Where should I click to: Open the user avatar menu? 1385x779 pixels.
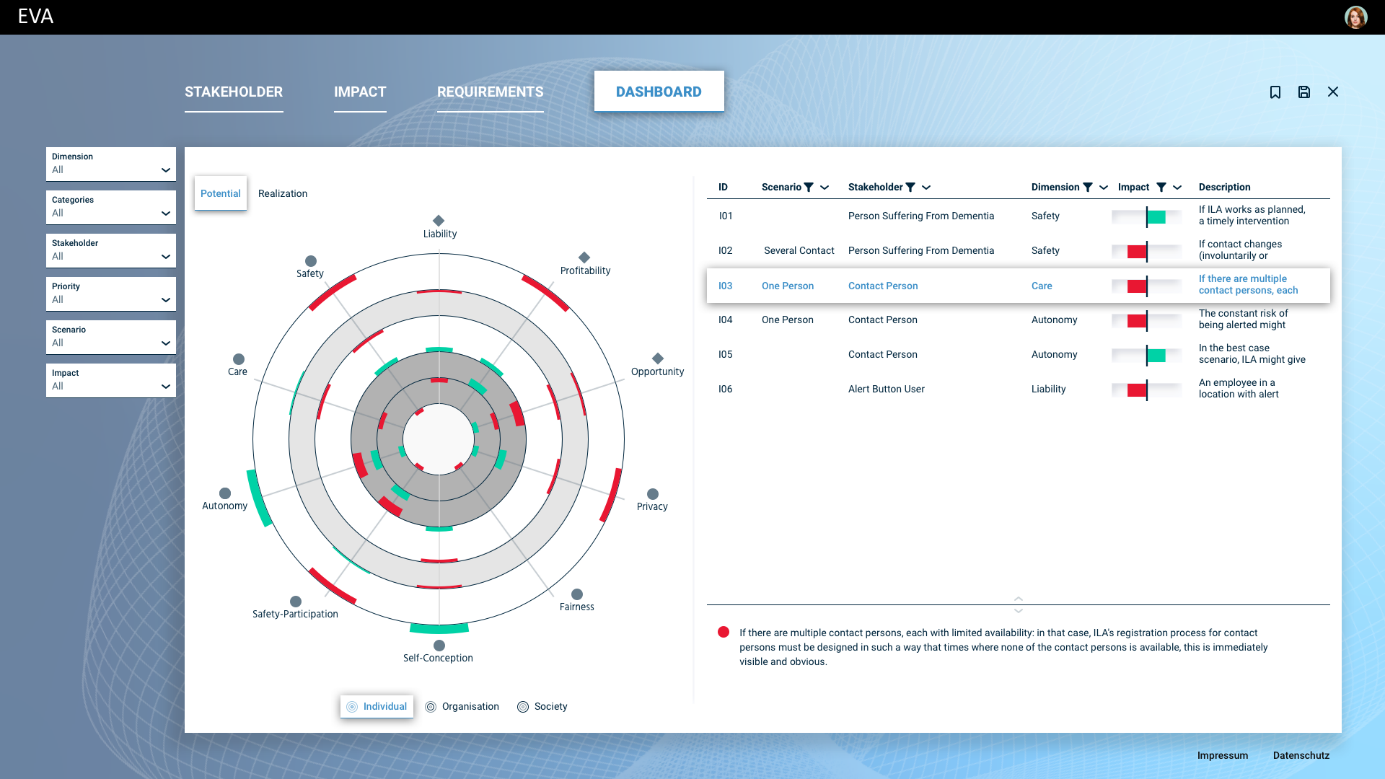click(1355, 17)
